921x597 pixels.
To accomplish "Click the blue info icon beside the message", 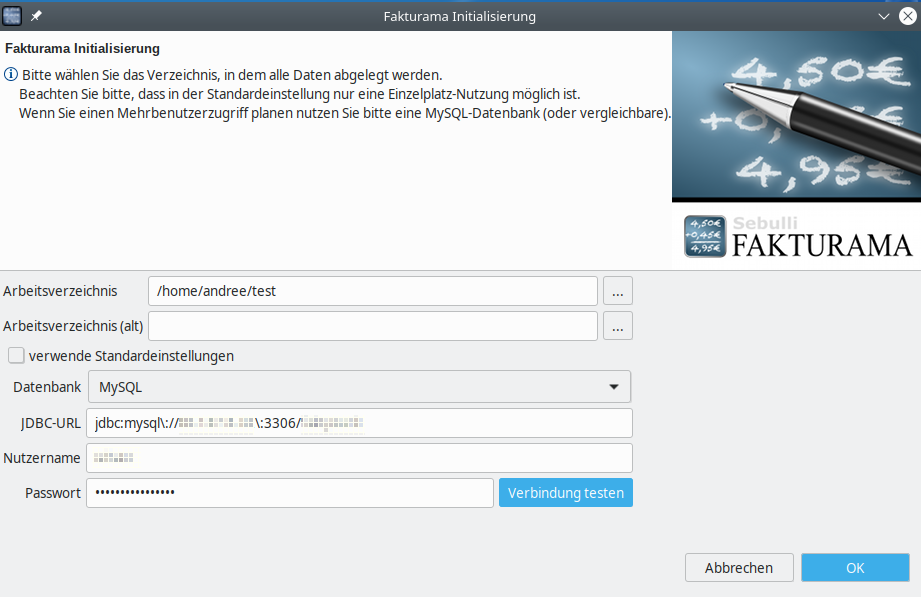I will [x=11, y=75].
